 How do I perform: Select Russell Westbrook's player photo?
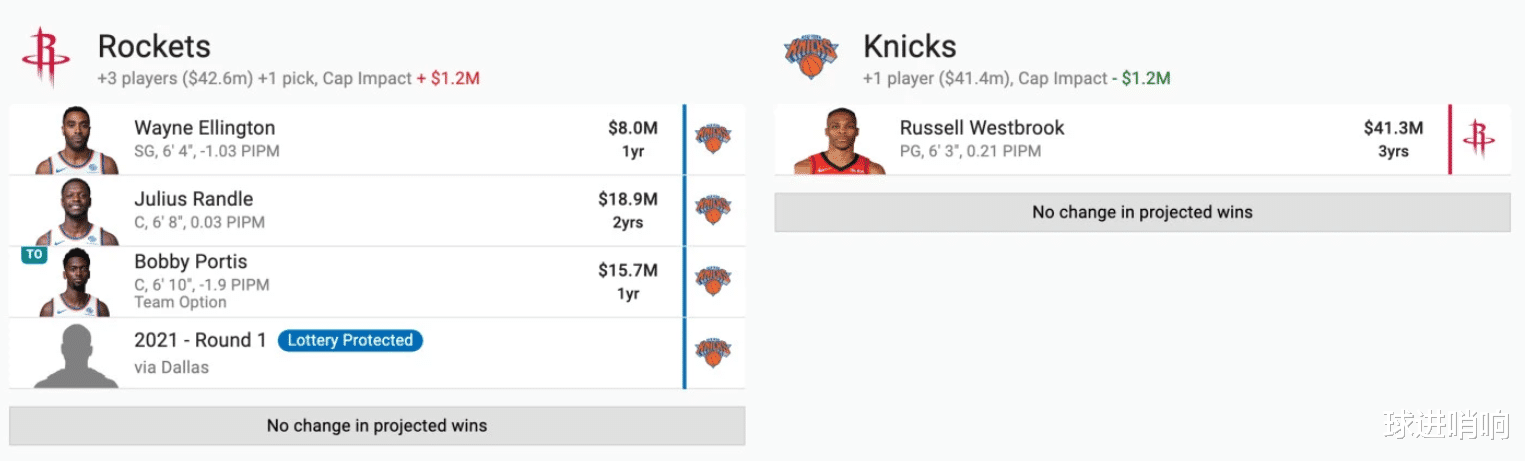(839, 141)
